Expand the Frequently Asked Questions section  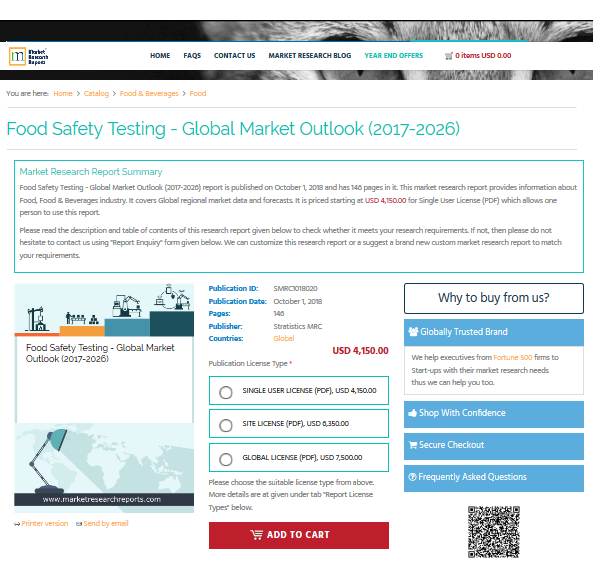[494, 478]
